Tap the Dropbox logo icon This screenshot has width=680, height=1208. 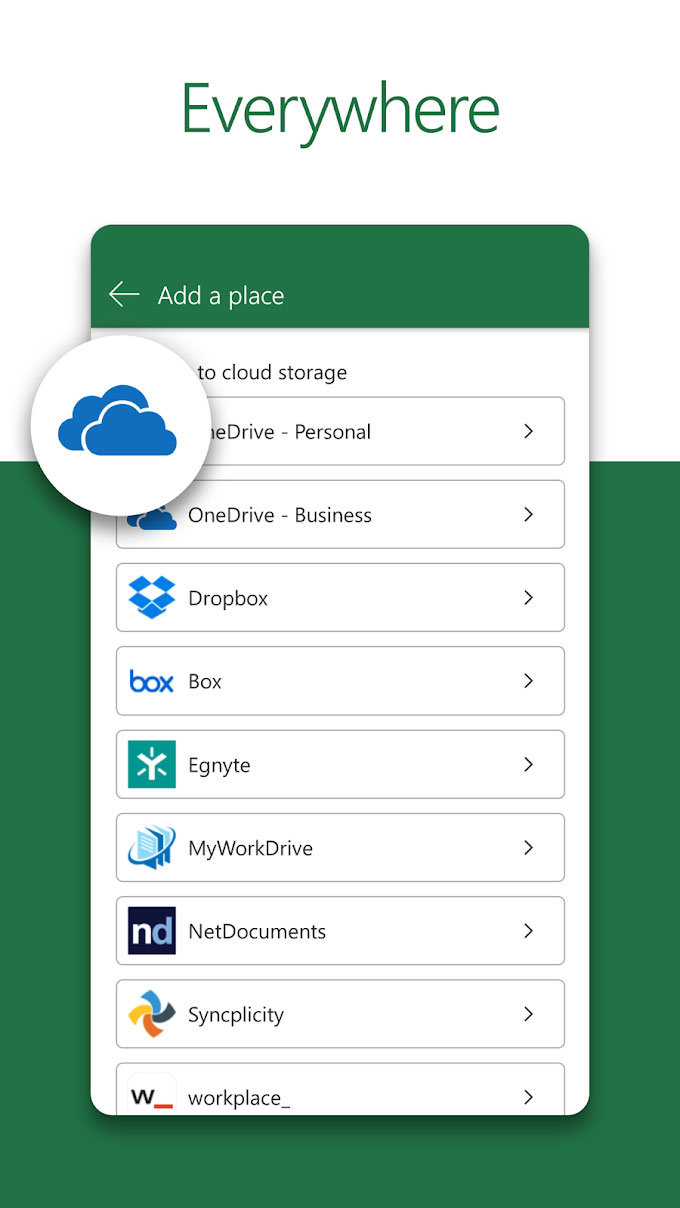(x=152, y=598)
